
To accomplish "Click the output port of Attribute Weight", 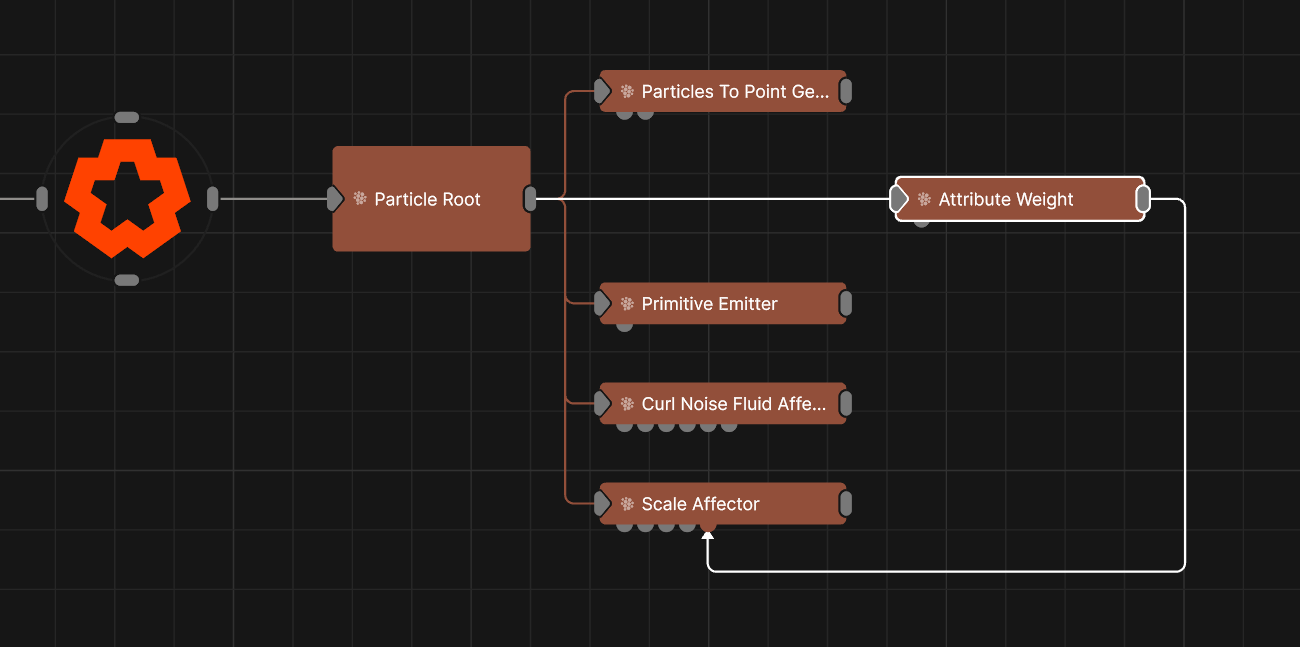I will coord(1143,199).
